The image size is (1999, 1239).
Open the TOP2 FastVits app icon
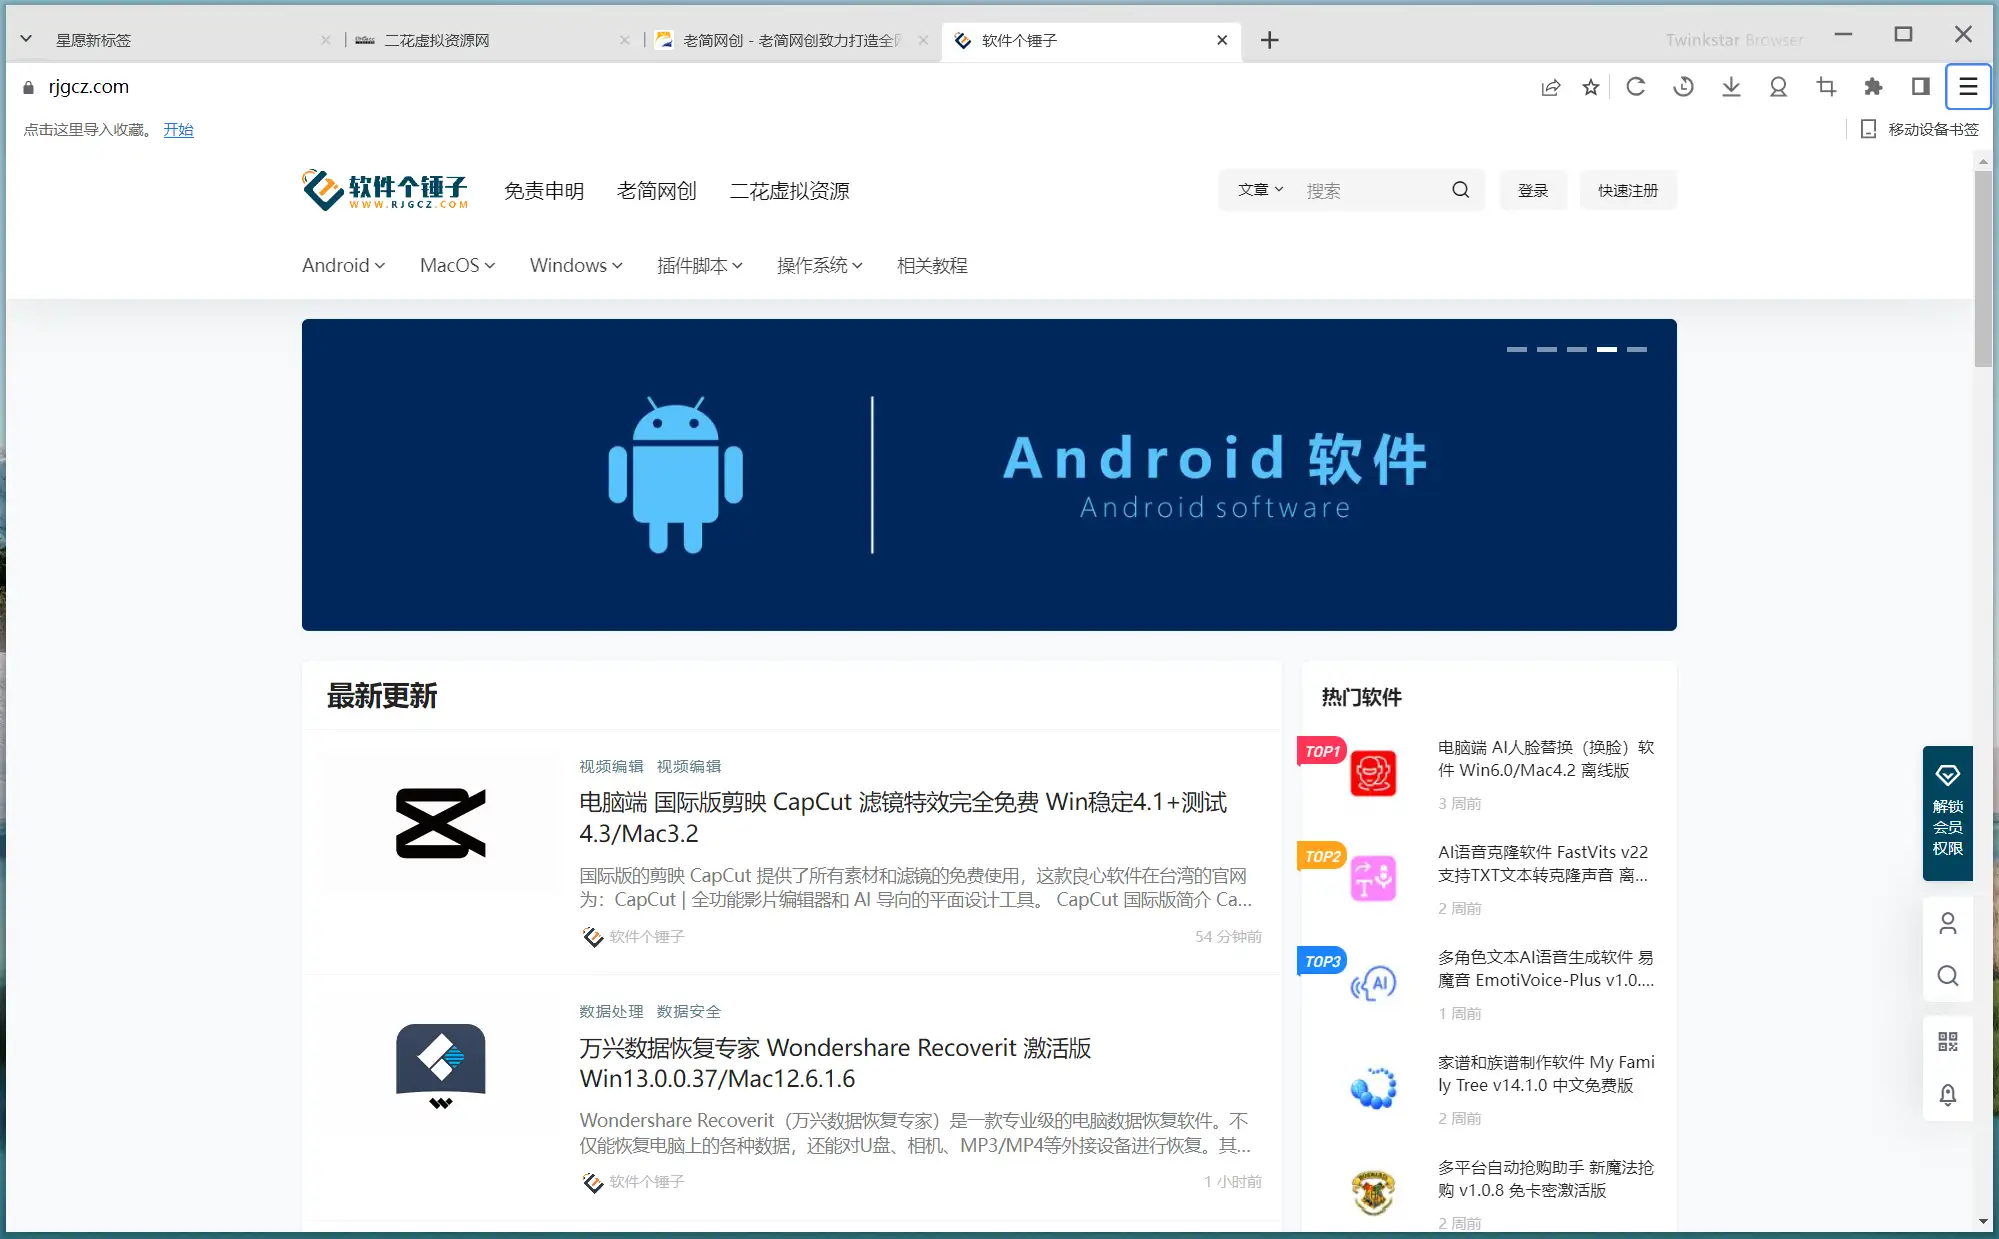[x=1373, y=878]
